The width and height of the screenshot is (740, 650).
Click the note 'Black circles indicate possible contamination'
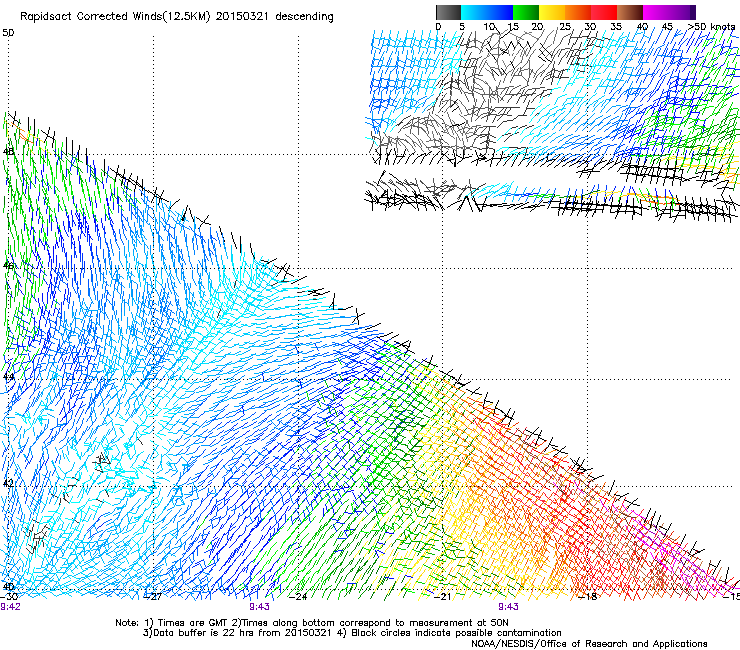[456, 633]
